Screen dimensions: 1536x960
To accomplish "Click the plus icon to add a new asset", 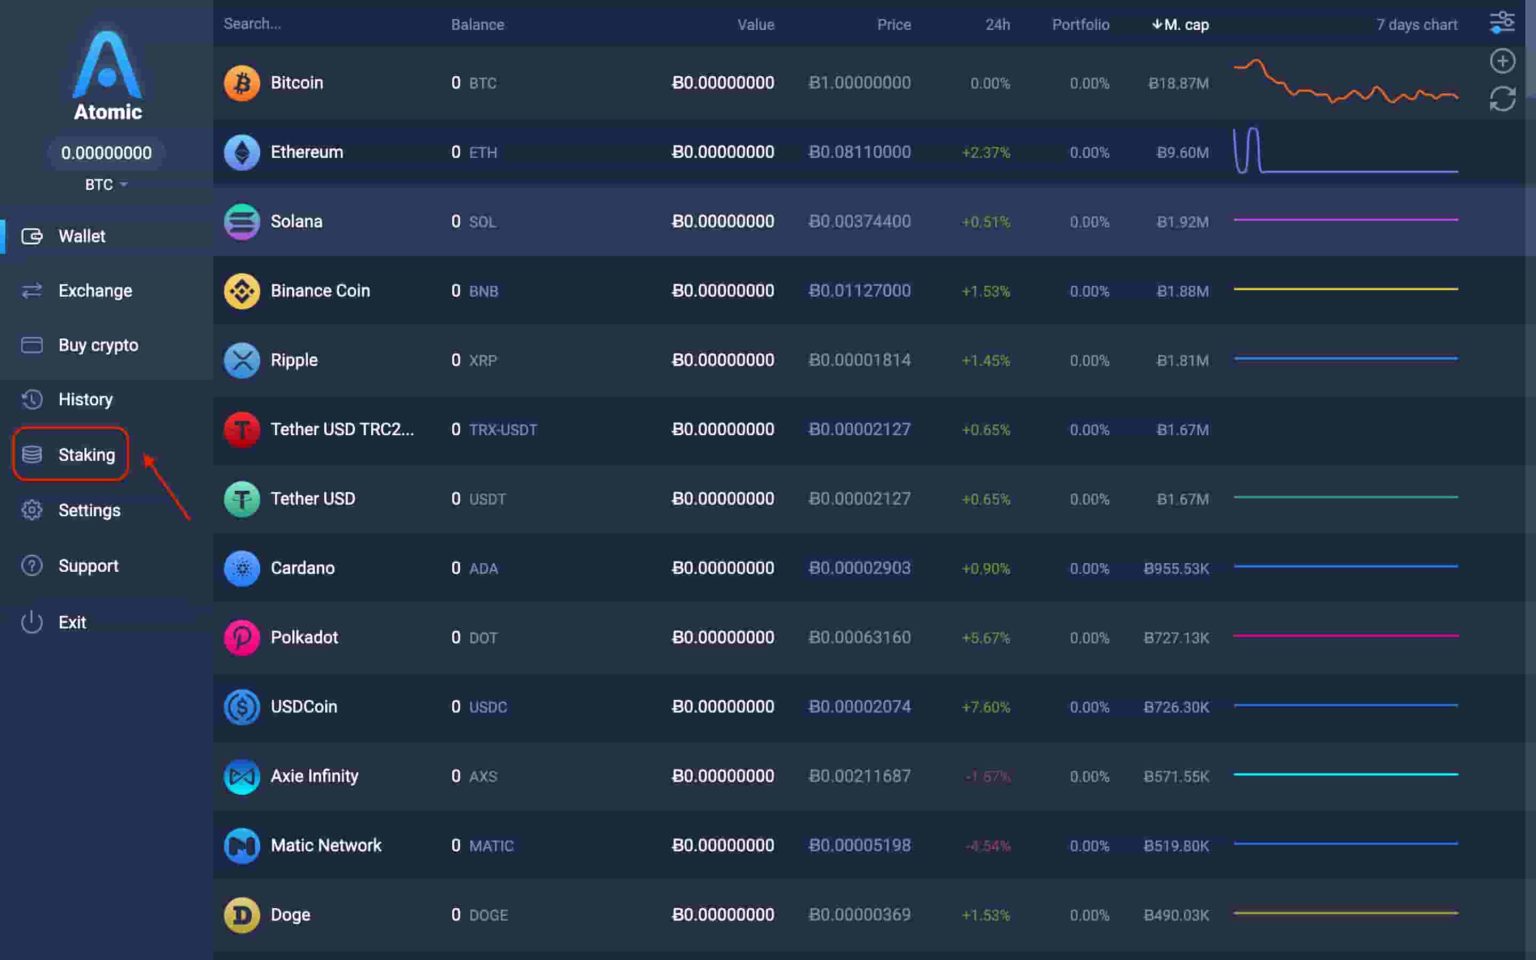I will [x=1502, y=61].
